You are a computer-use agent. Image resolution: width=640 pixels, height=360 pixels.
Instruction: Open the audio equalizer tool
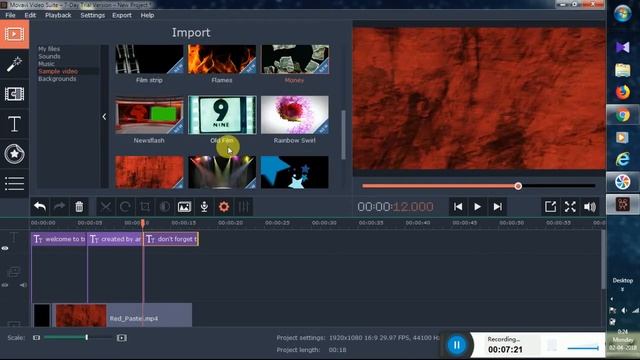pos(244,207)
